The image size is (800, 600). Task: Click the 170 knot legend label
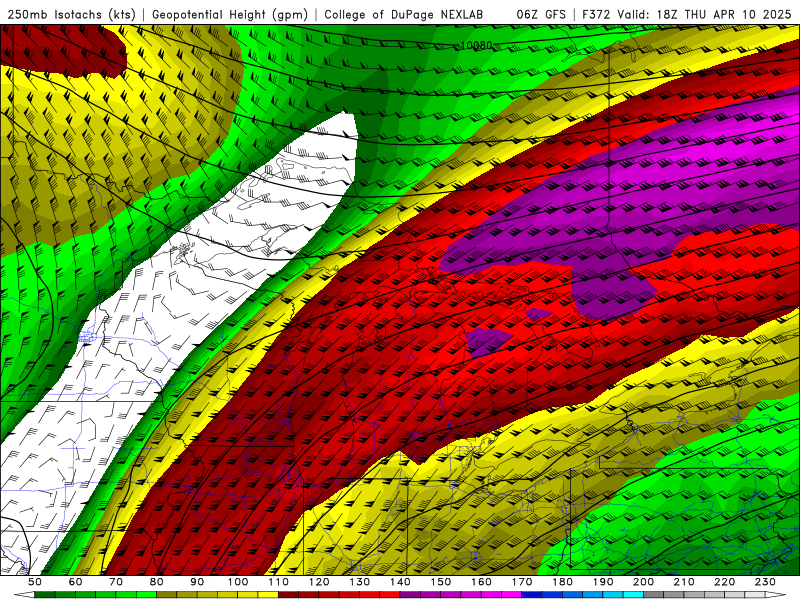(x=522, y=582)
